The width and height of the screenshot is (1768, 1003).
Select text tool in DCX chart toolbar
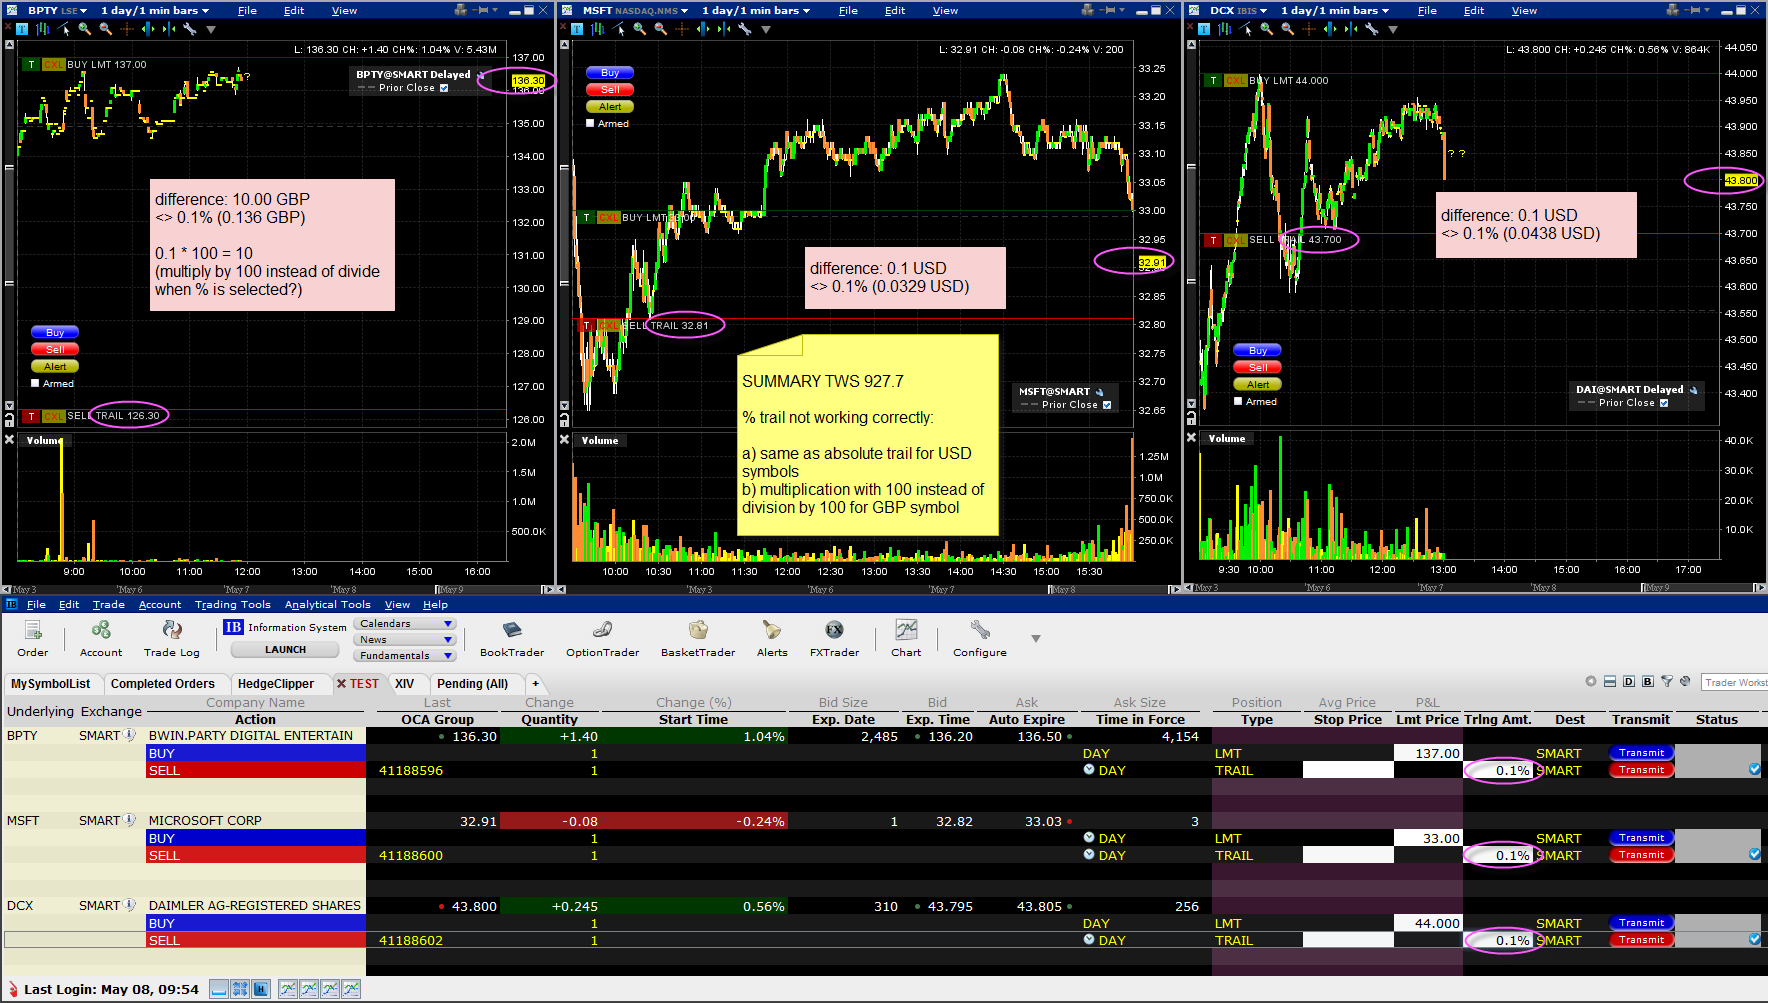1204,29
